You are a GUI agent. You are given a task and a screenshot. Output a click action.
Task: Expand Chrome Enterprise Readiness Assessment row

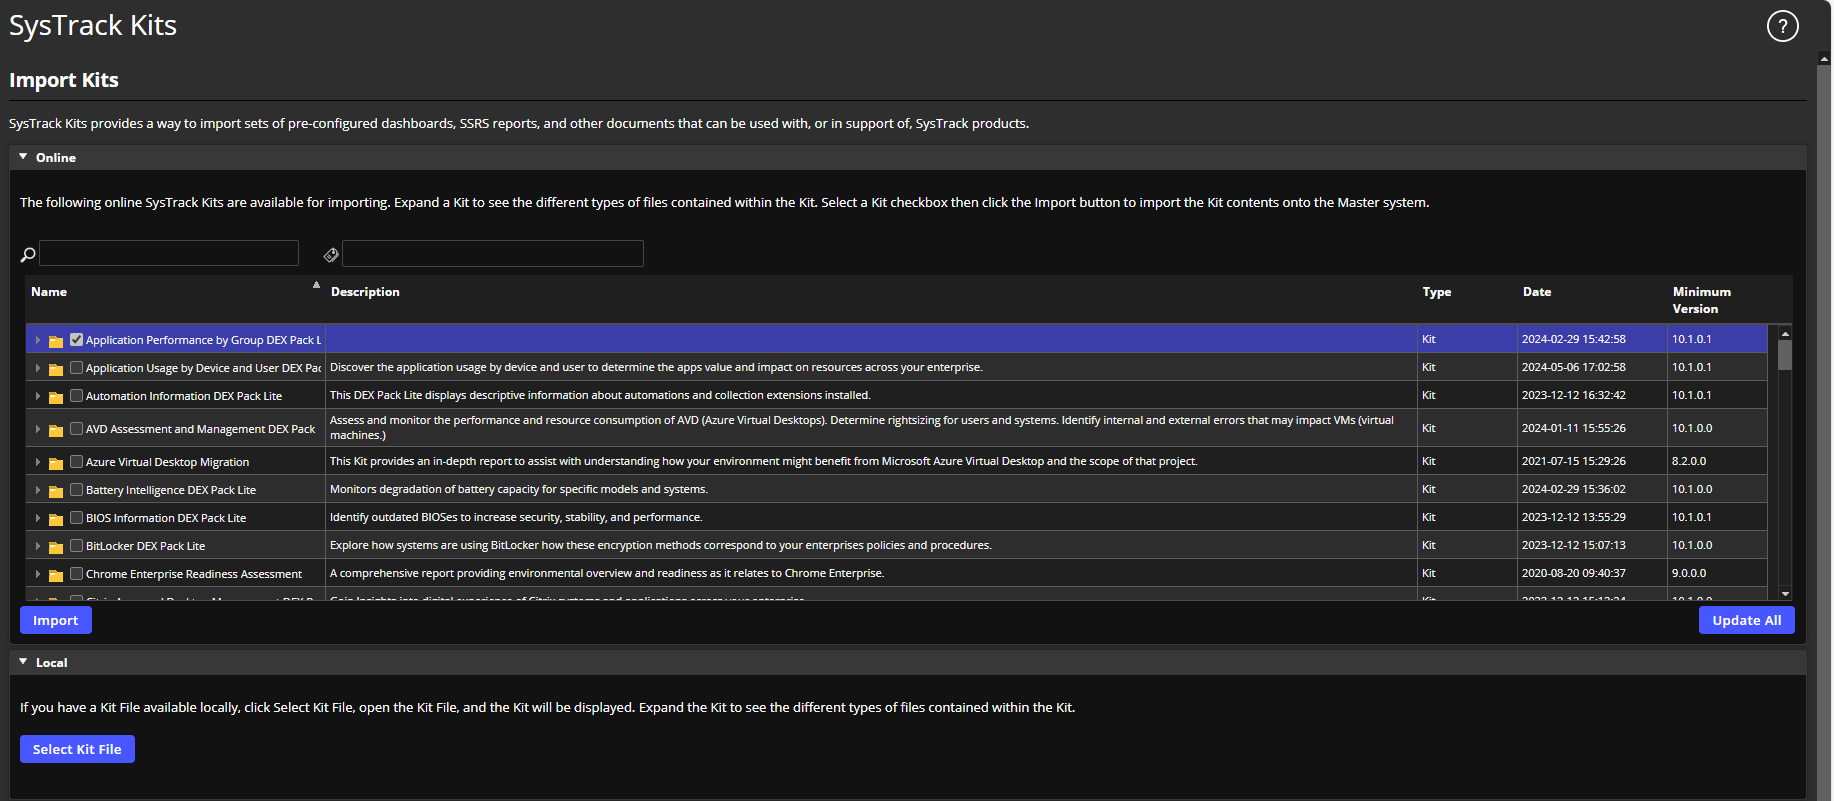[38, 575]
